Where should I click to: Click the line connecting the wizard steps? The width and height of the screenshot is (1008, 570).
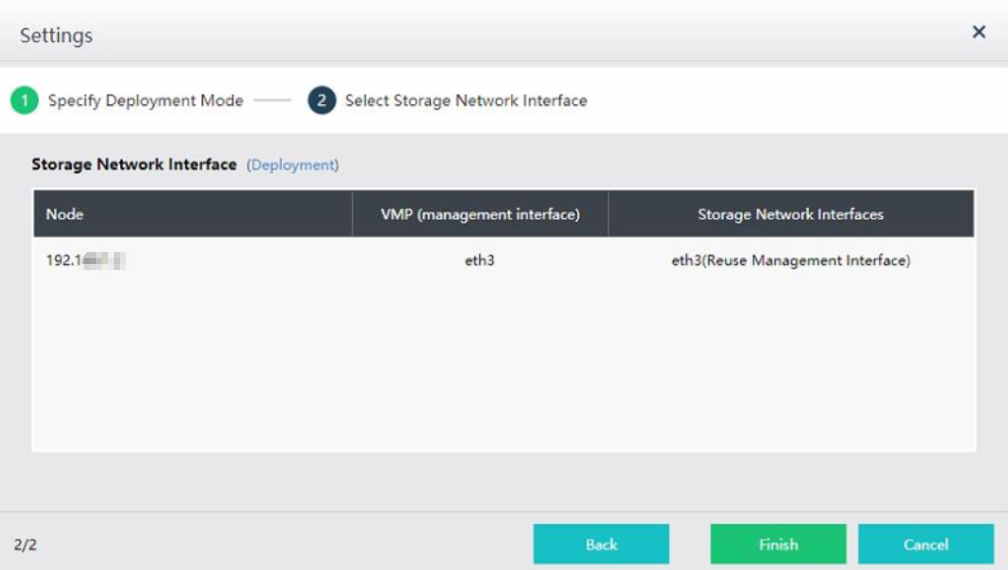coord(272,101)
